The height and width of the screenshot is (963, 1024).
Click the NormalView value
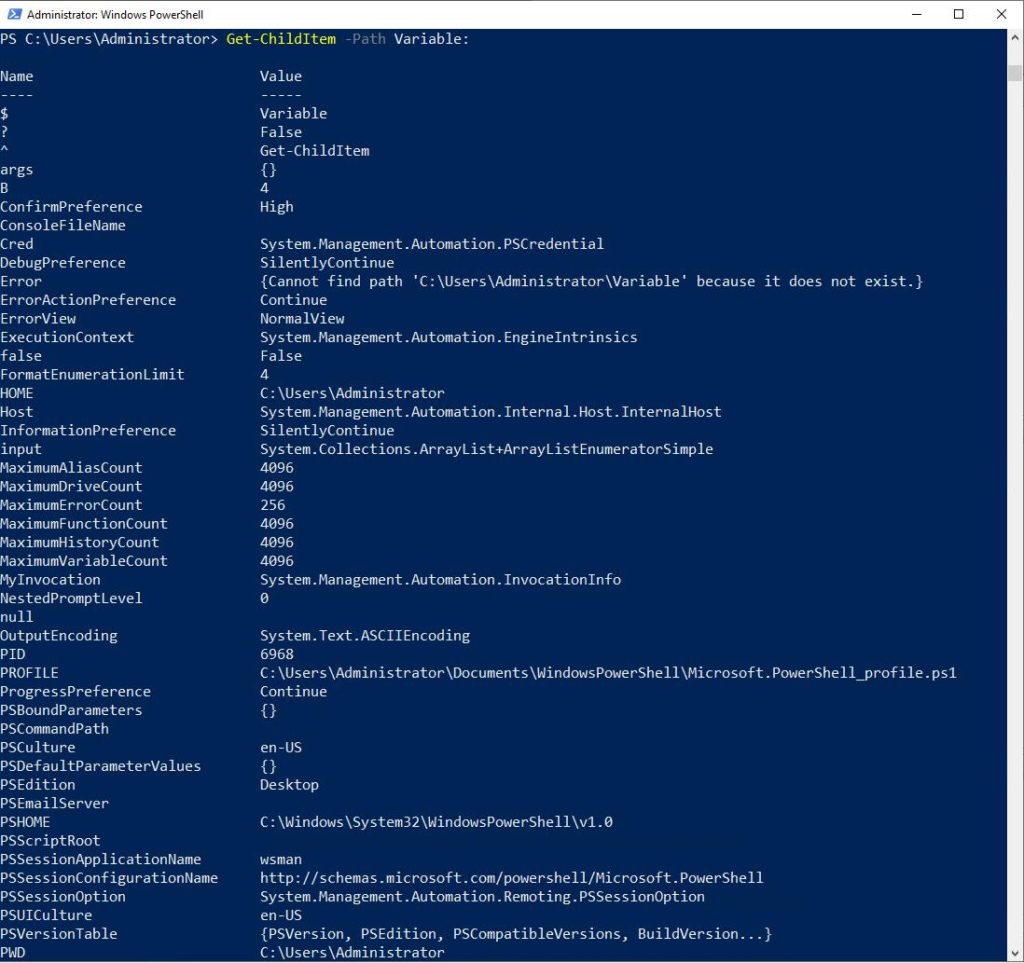click(x=302, y=319)
